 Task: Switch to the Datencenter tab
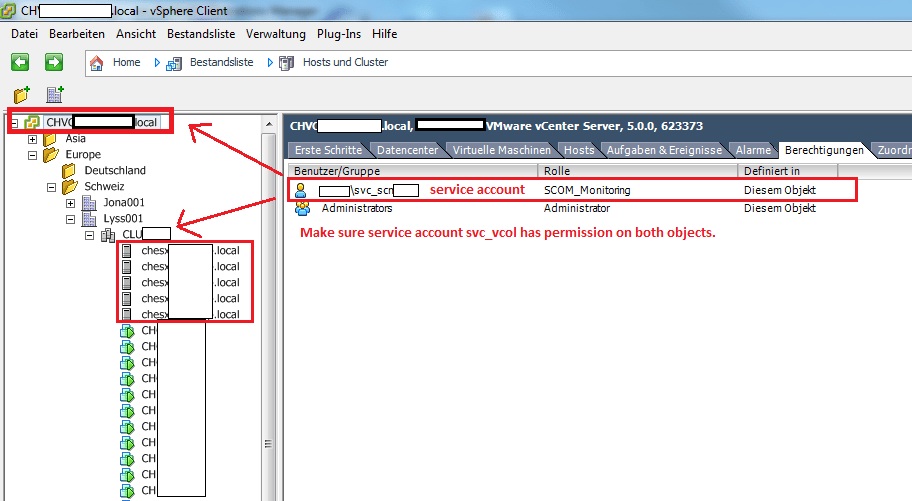click(x=407, y=150)
